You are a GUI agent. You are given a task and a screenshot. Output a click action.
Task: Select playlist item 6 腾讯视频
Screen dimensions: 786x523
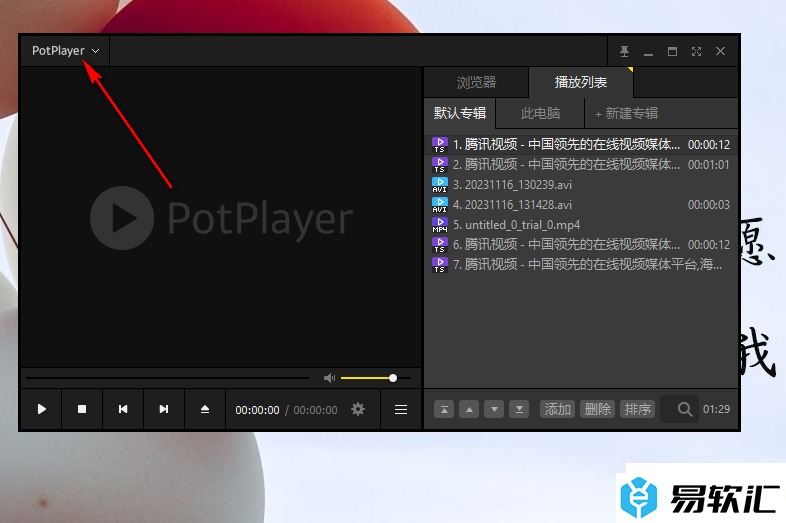[581, 245]
